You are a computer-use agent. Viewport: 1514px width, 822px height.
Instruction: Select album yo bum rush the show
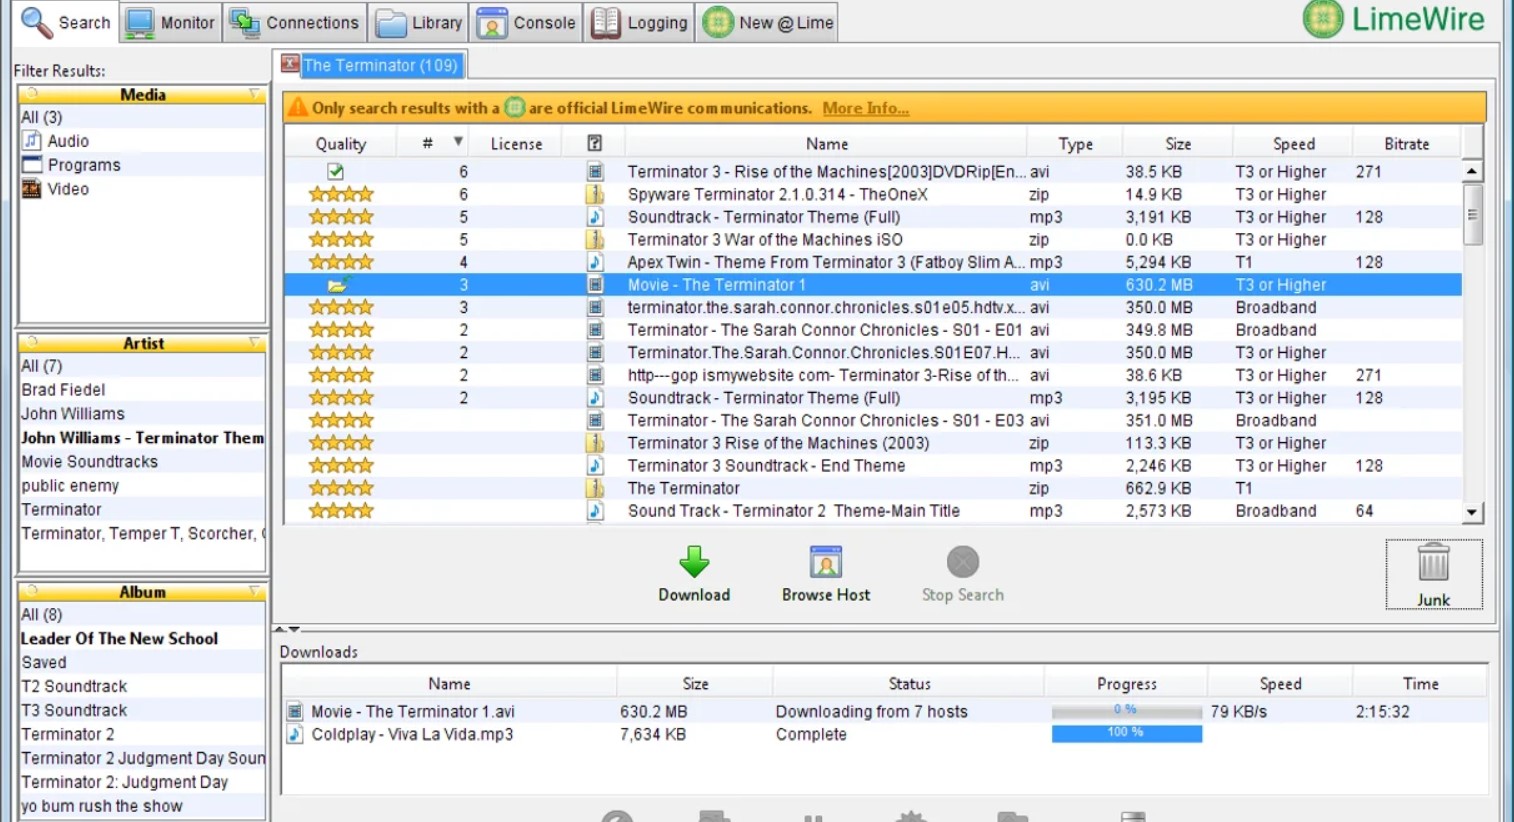[143, 807]
